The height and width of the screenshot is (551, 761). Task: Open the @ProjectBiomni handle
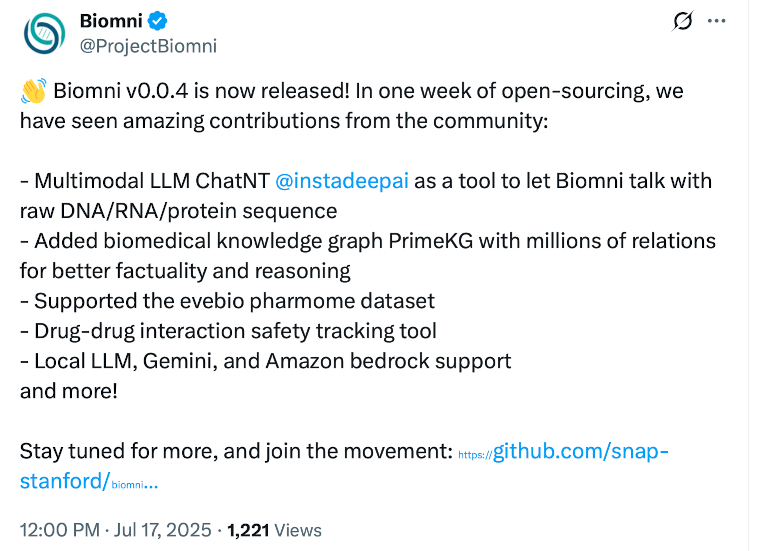pyautogui.click(x=147, y=46)
